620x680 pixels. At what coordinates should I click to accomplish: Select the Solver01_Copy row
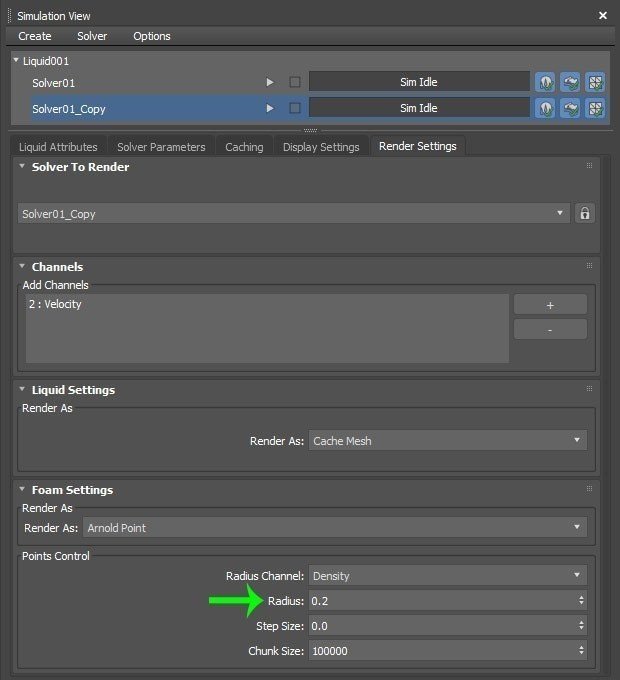pyautogui.click(x=147, y=108)
